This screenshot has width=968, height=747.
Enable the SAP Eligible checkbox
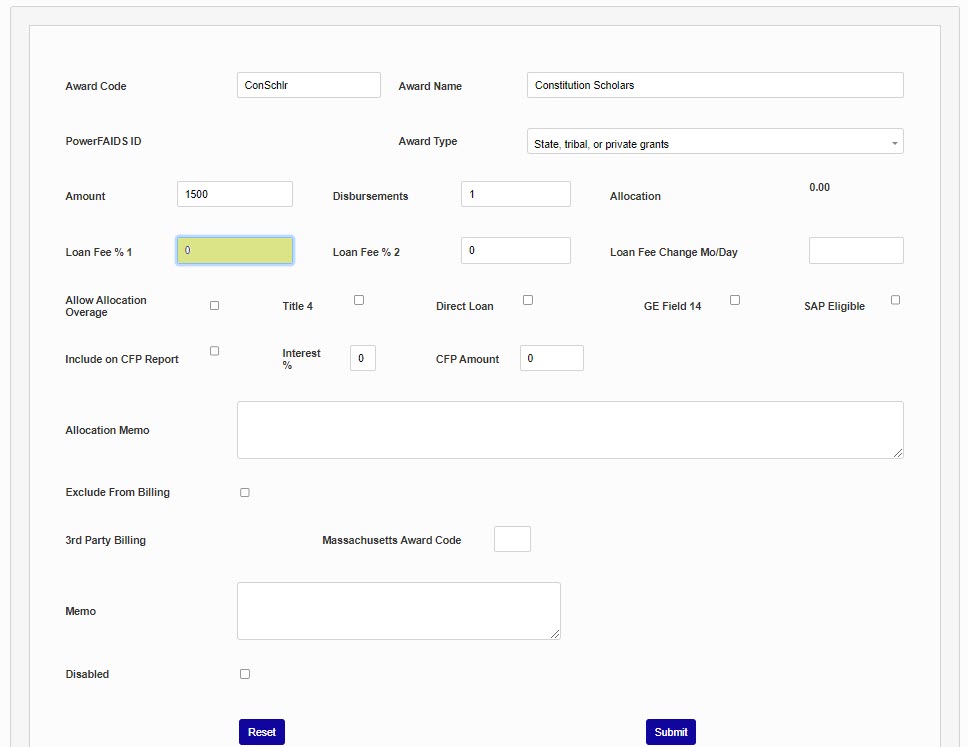[x=895, y=300]
